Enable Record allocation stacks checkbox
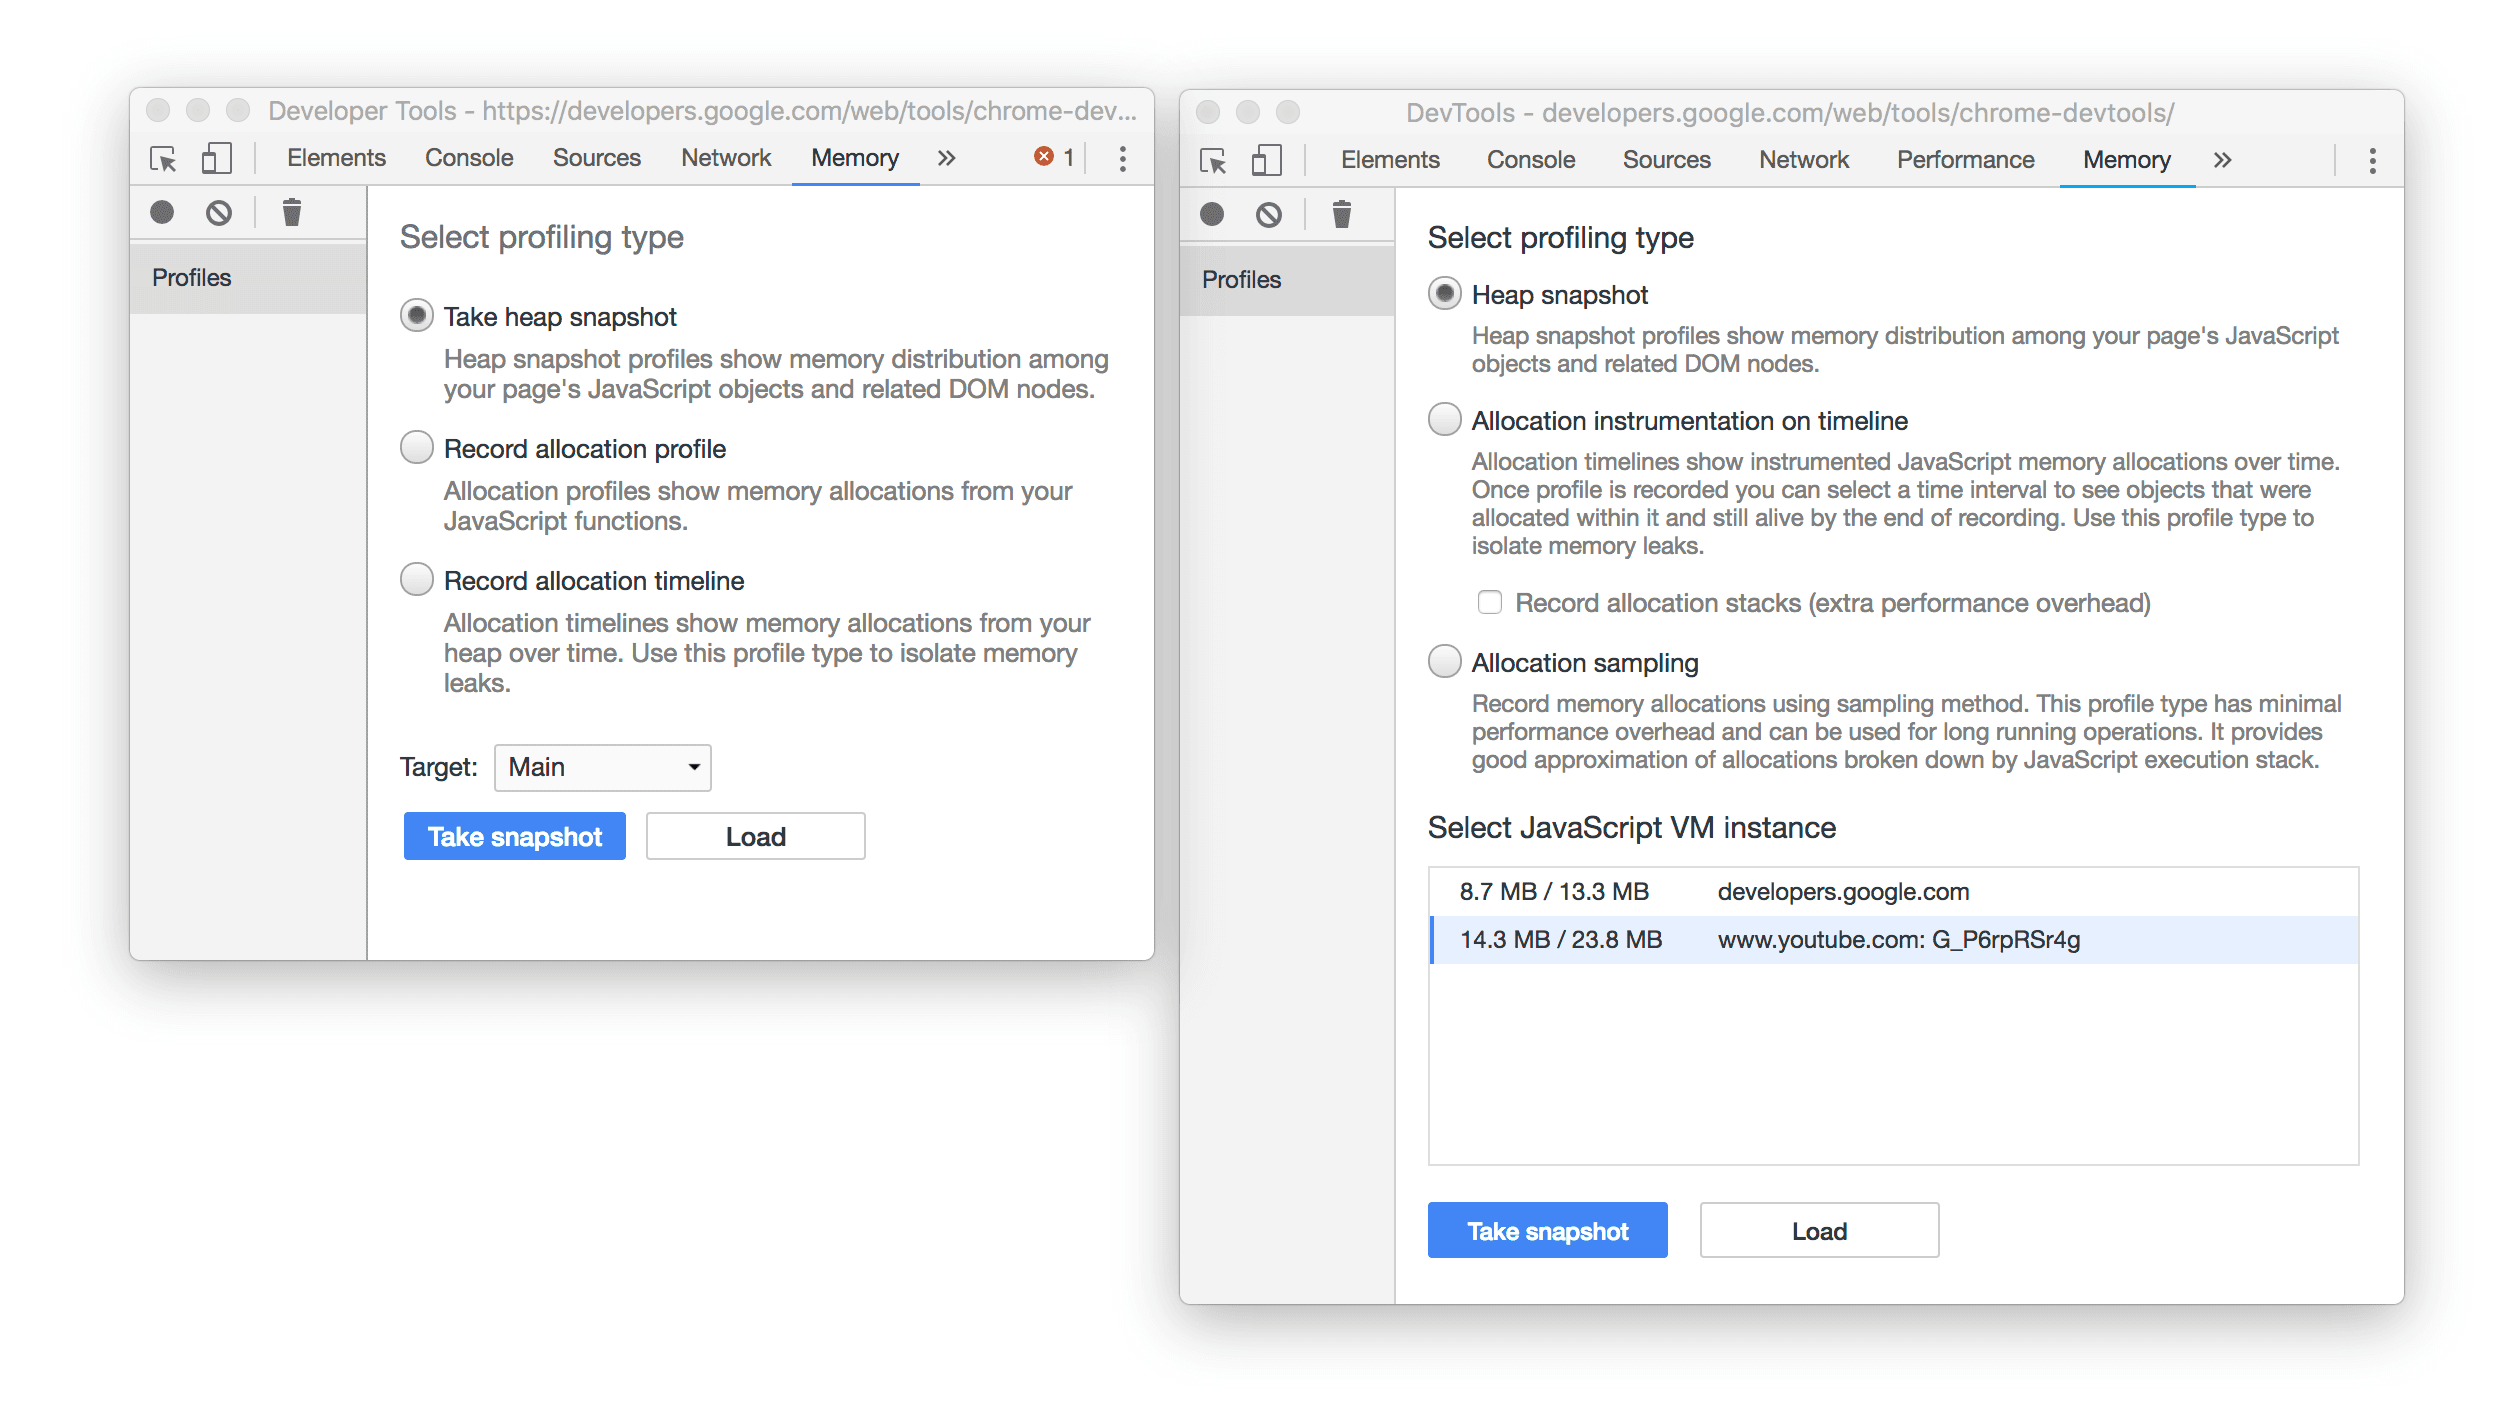Image resolution: width=2512 pixels, height=1408 pixels. click(x=1489, y=602)
